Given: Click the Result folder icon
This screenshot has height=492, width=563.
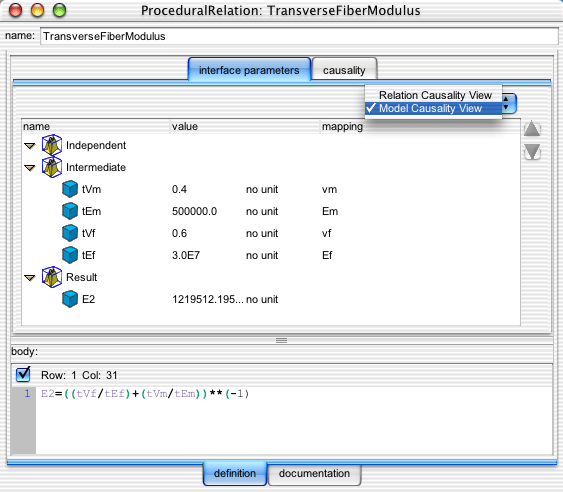Looking at the screenshot, I should pyautogui.click(x=52, y=277).
